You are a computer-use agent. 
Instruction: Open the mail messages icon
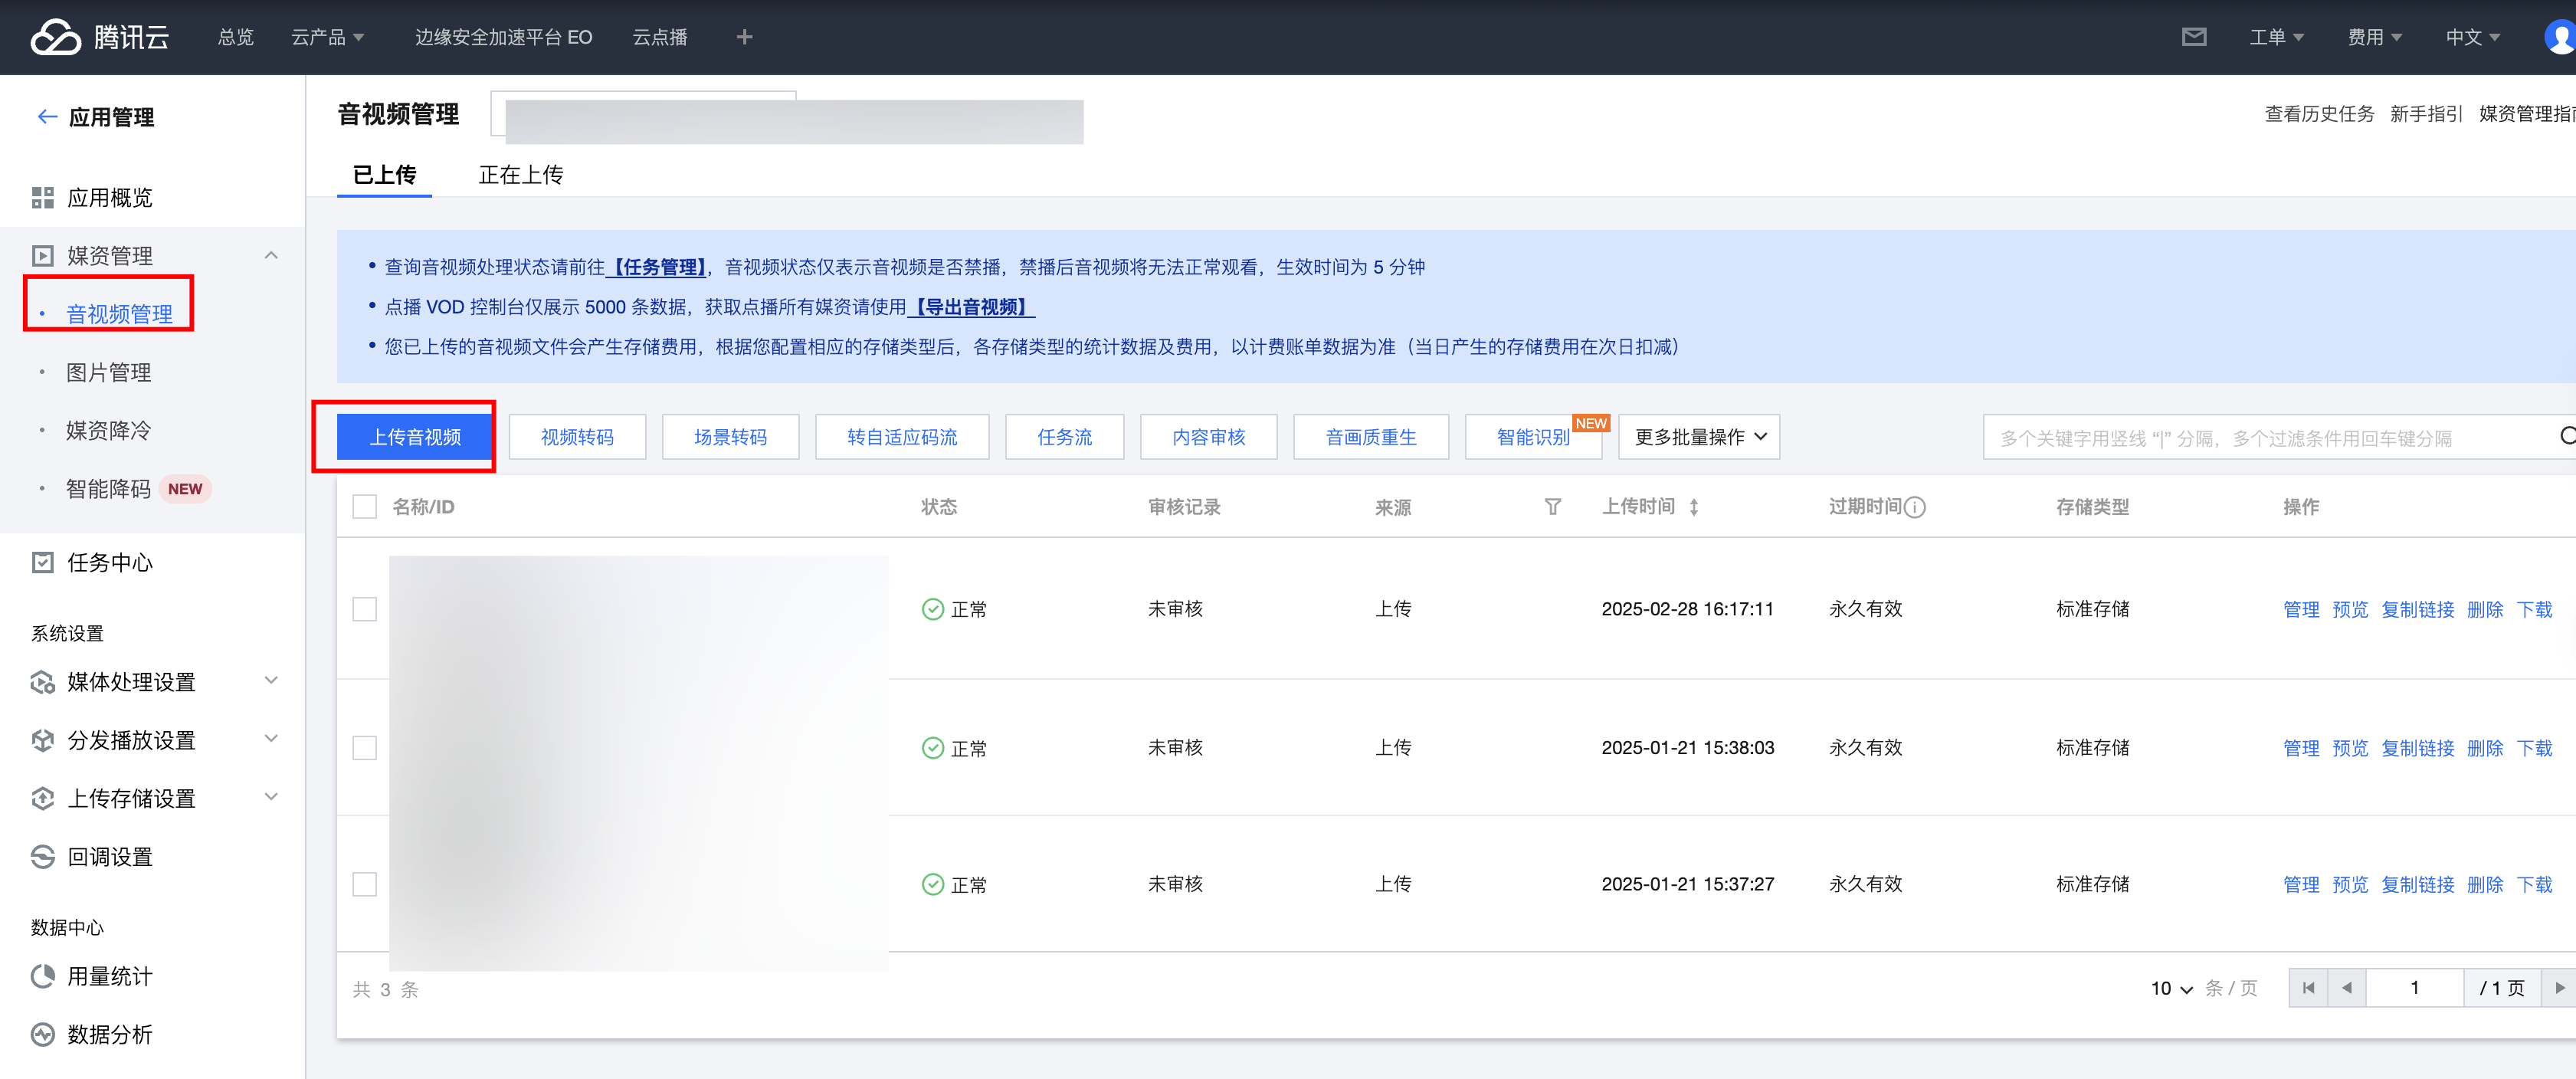[2193, 37]
